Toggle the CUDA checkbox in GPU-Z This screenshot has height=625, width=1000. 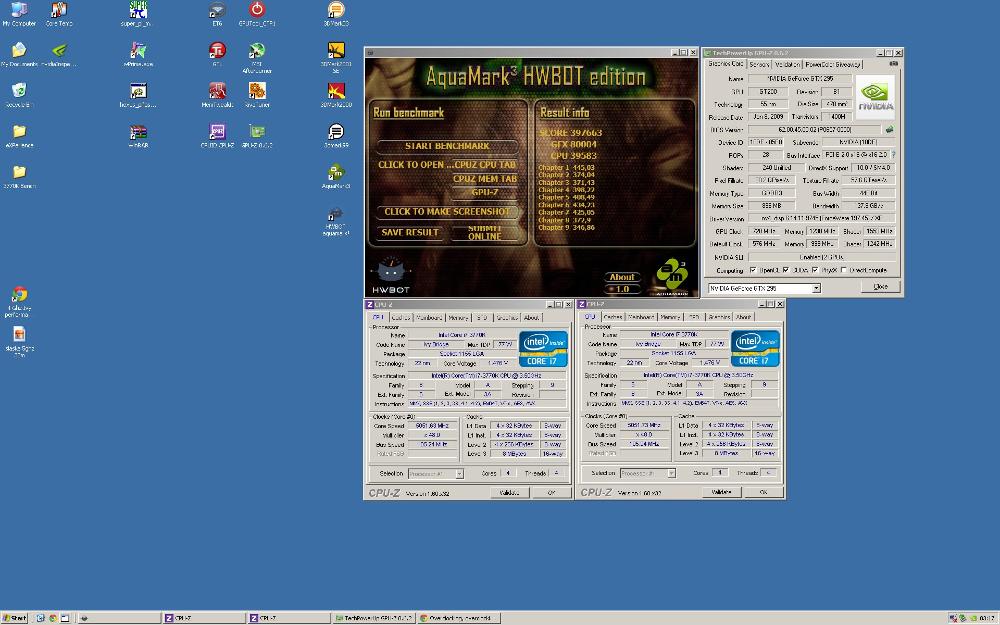(x=786, y=270)
